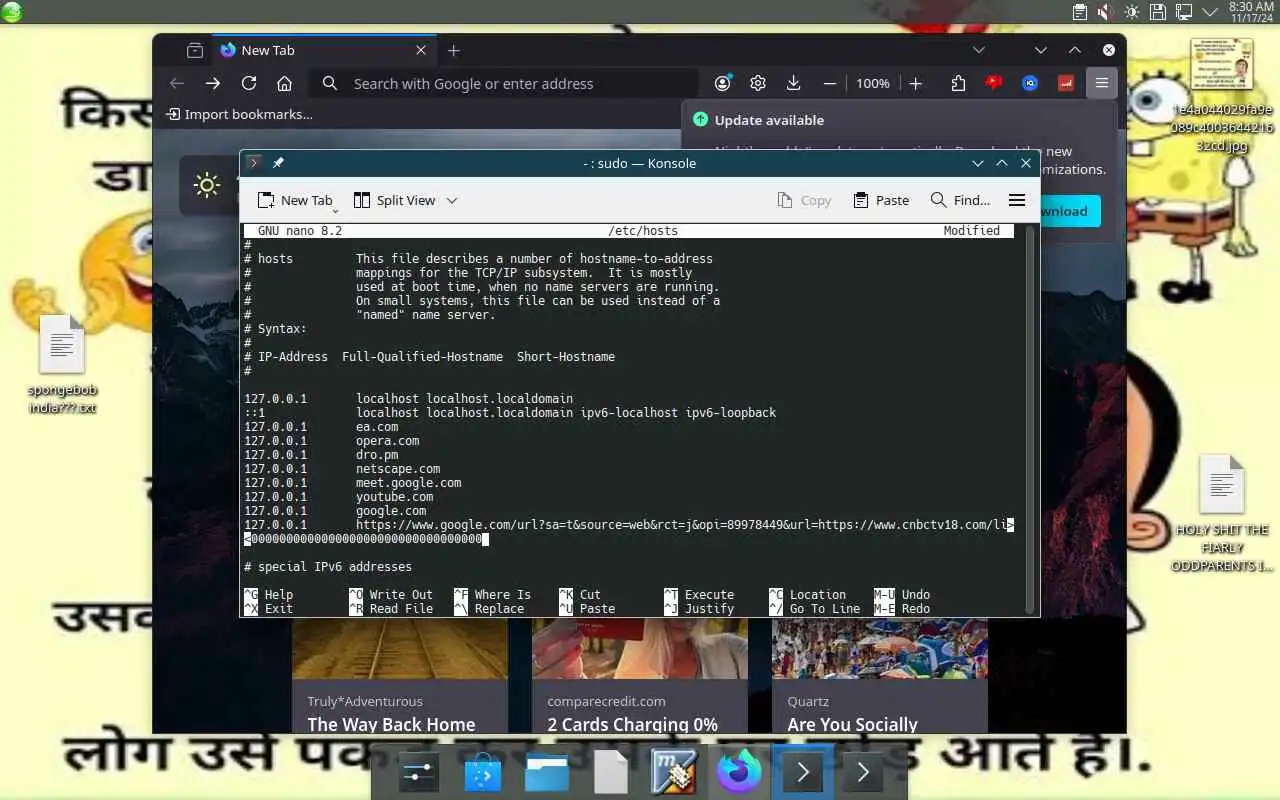This screenshot has width=1280, height=800.
Task: Open the network connection tray icon
Action: (x=1184, y=12)
